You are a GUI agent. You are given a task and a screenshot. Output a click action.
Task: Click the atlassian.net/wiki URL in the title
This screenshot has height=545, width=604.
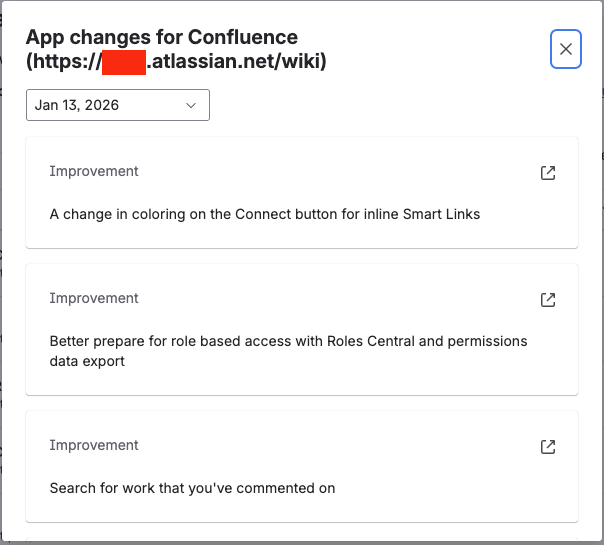(236, 62)
